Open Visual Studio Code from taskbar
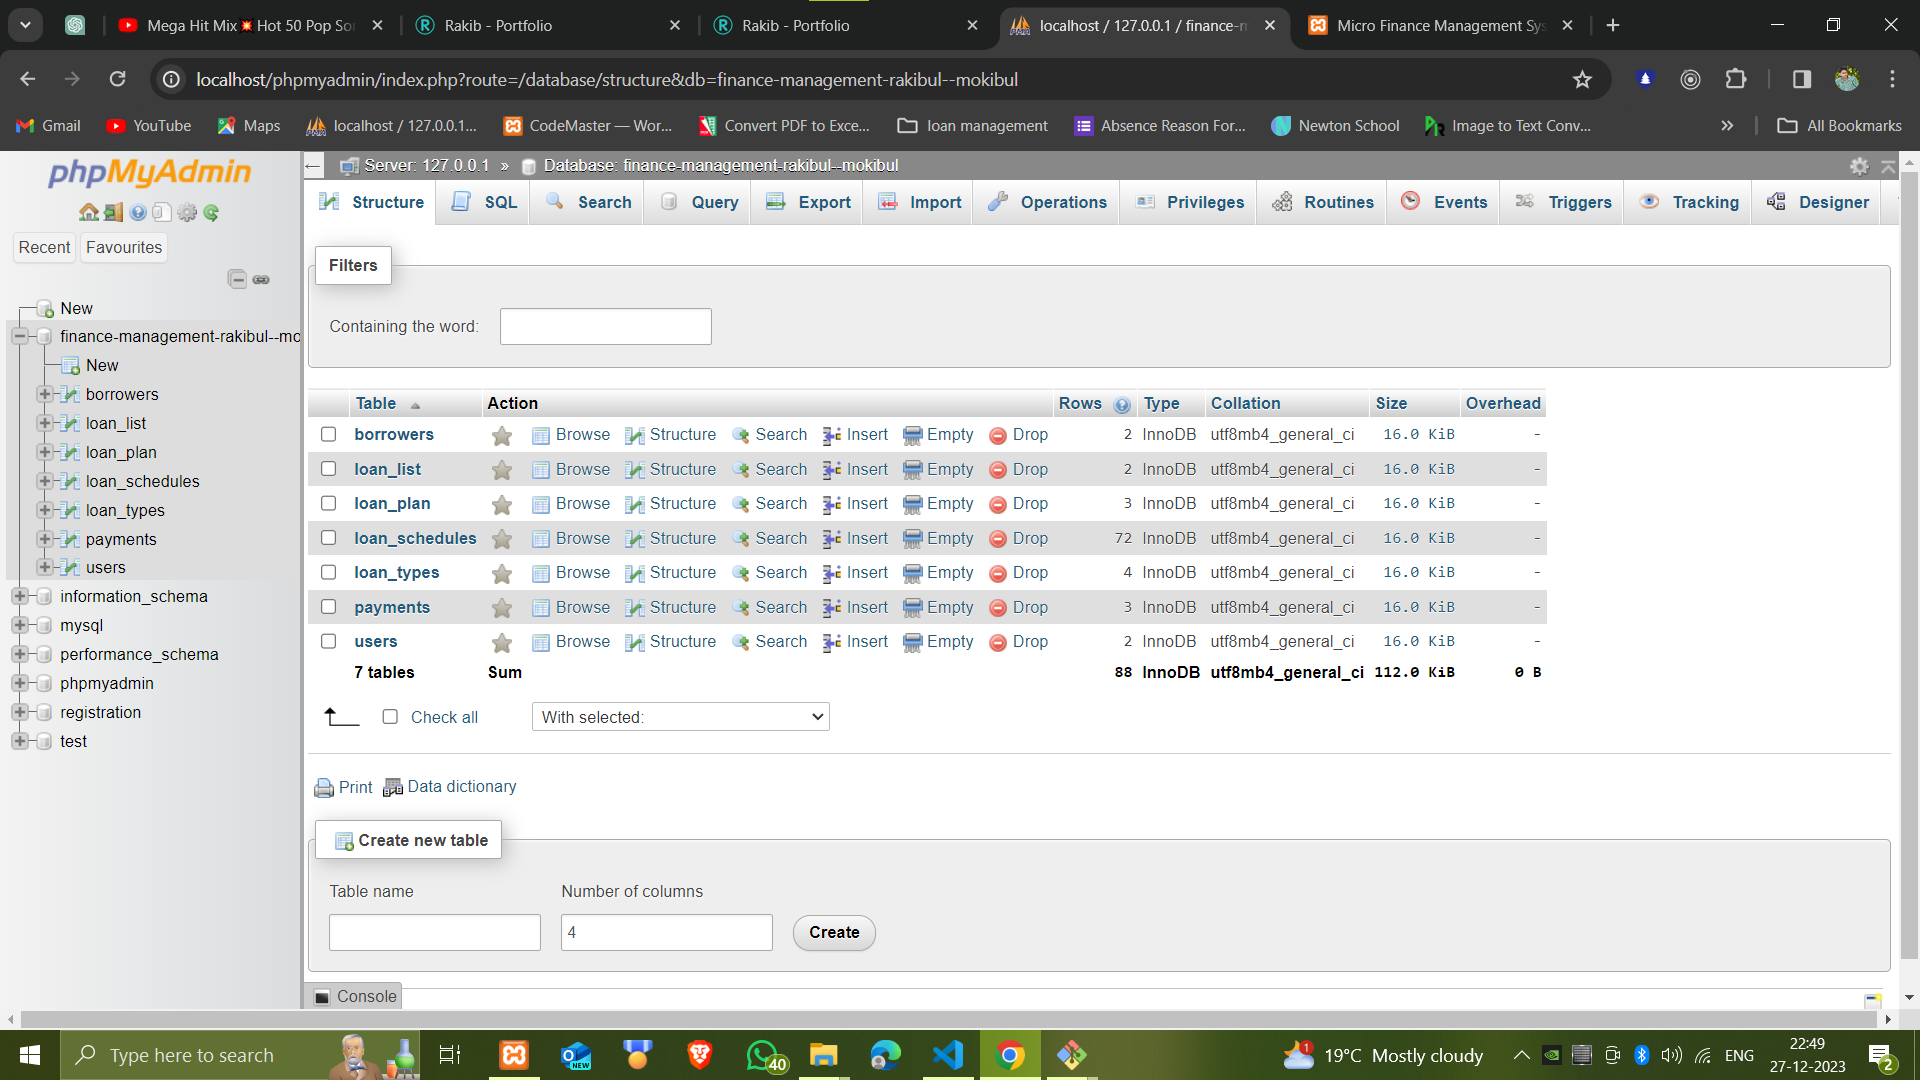This screenshot has height=1080, width=1920. 947,1055
